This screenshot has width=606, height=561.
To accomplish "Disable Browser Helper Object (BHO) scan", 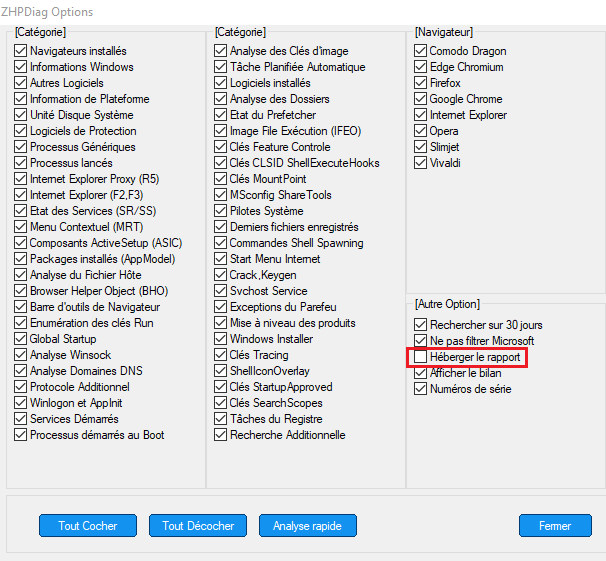I will (21, 291).
